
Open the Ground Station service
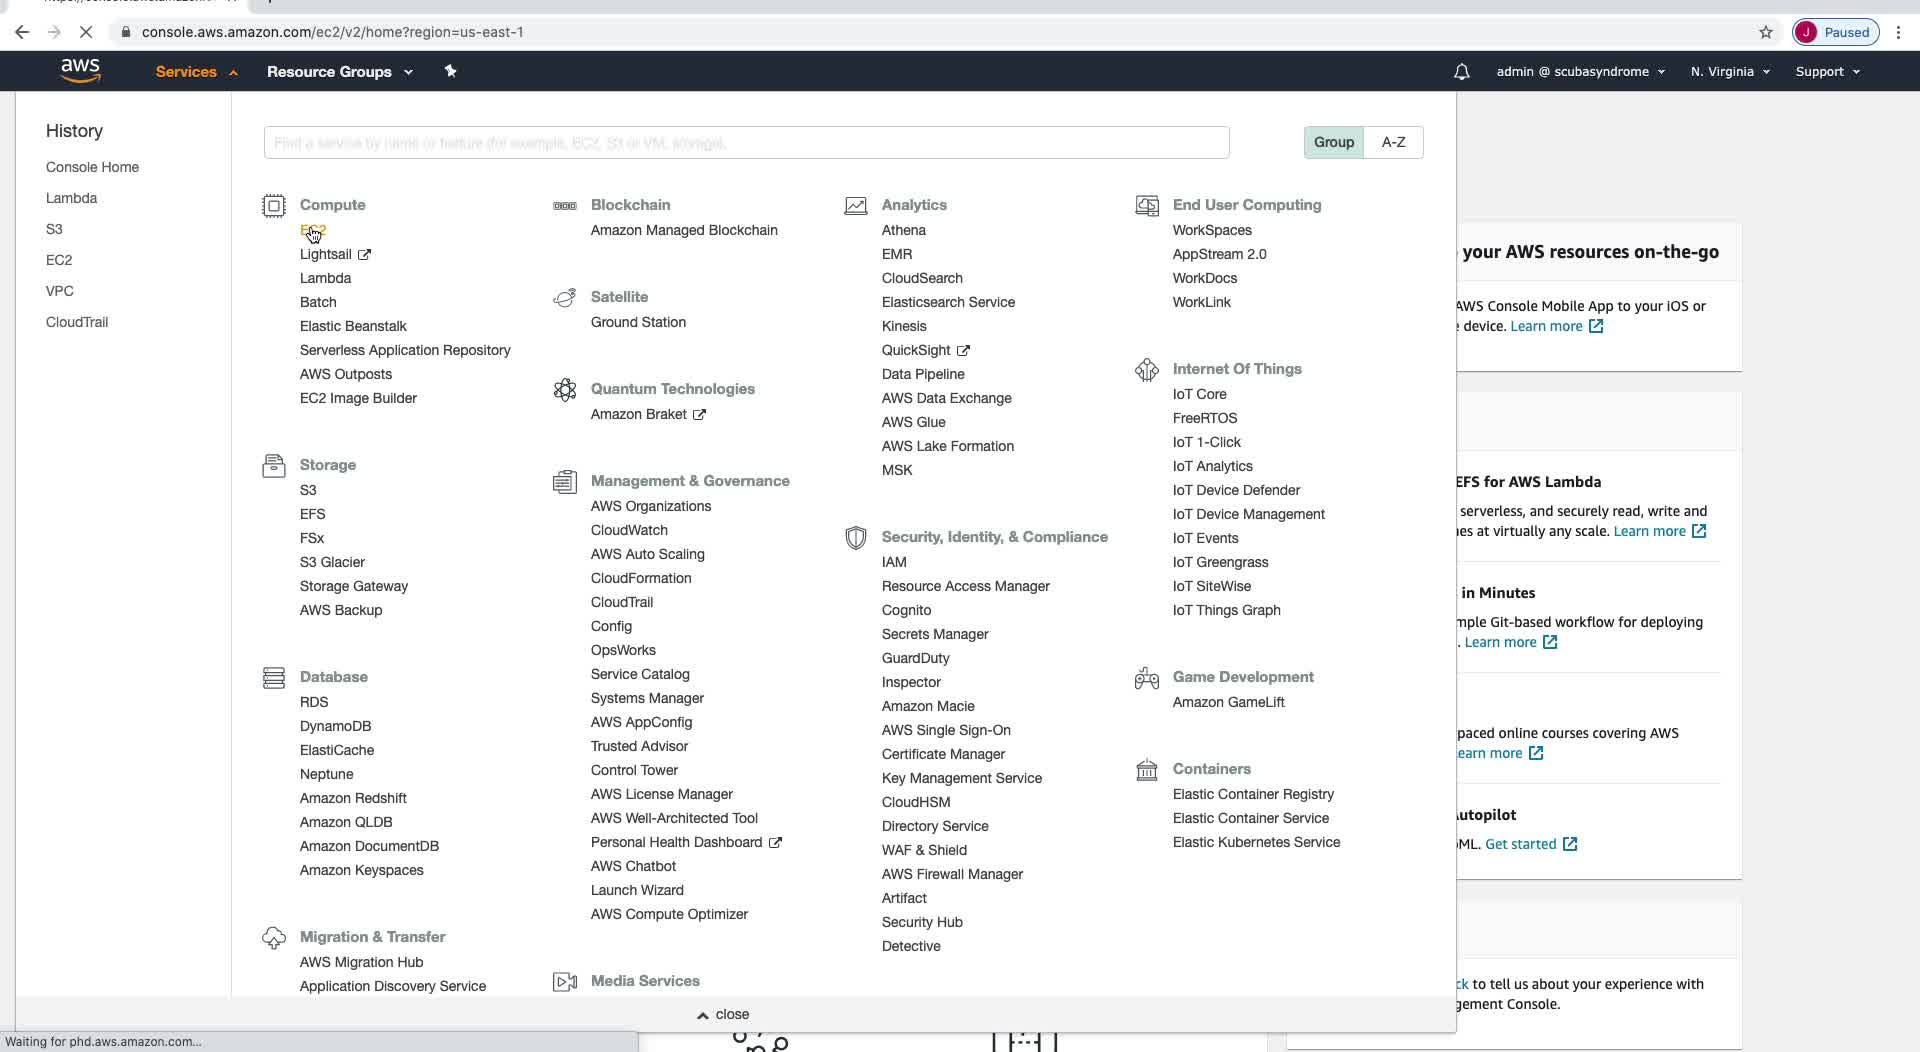[638, 322]
